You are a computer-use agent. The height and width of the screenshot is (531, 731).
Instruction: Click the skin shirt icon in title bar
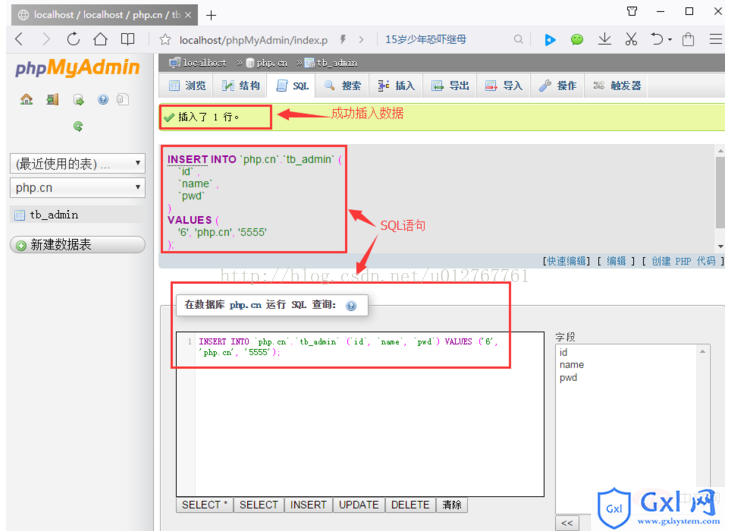pyautogui.click(x=632, y=11)
